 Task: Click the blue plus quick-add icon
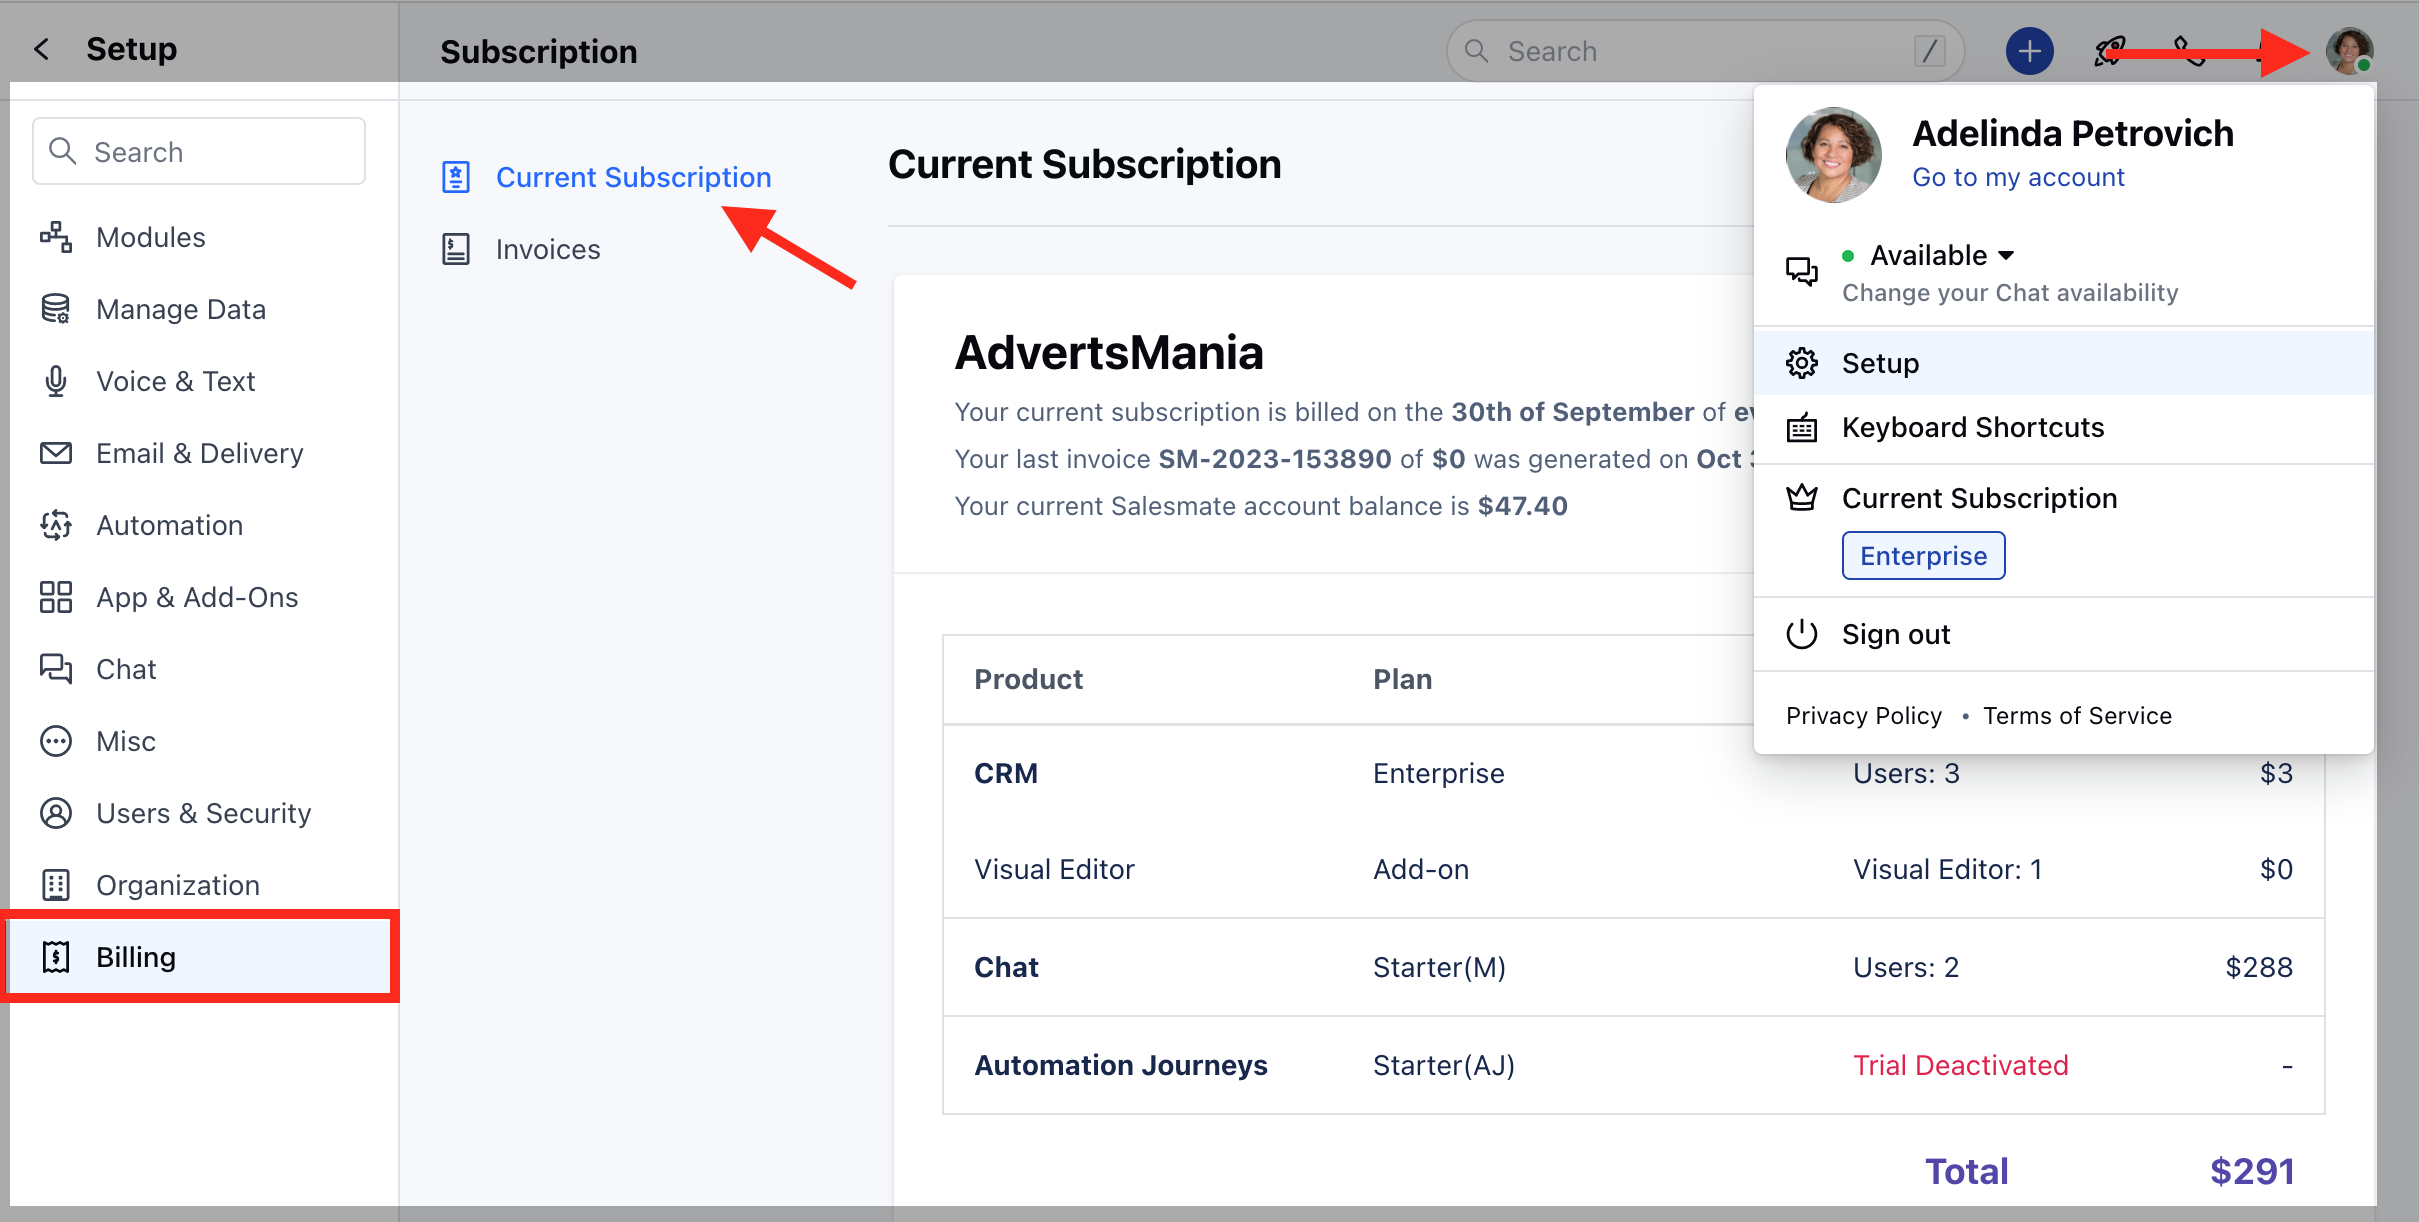(2029, 51)
